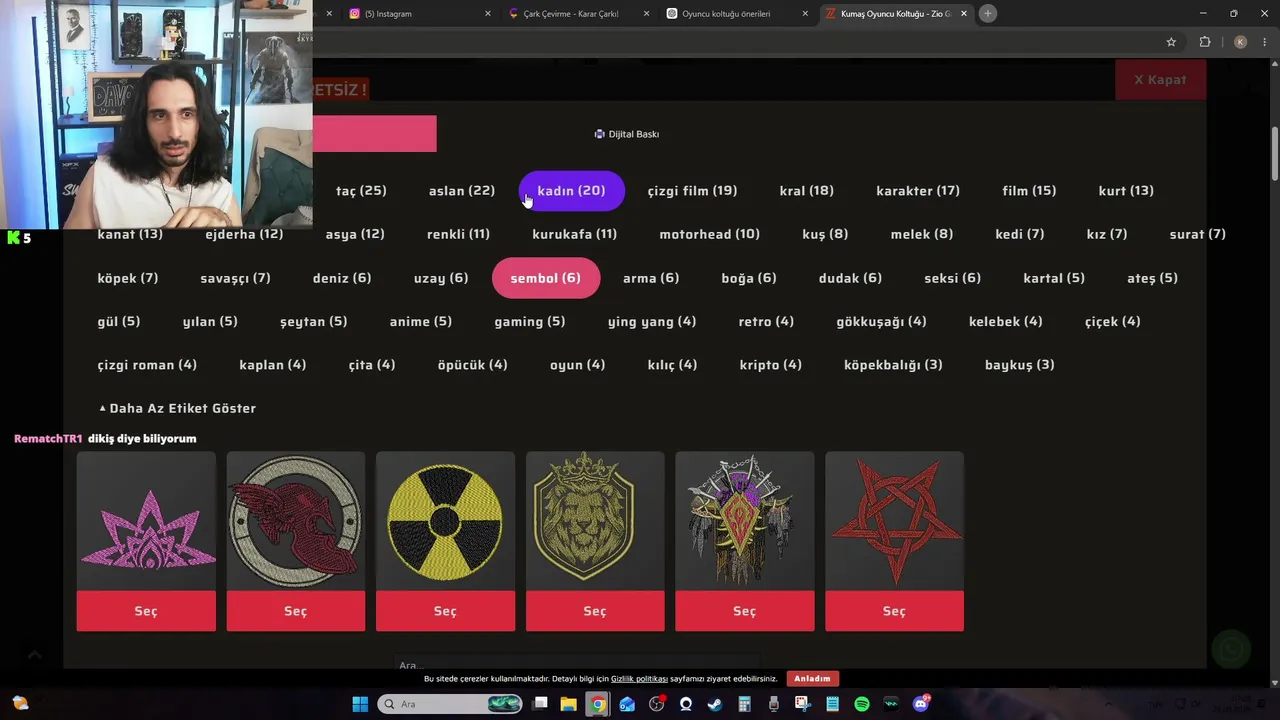This screenshot has height=720, width=1280.
Task: Open Discord from the taskbar
Action: click(921, 704)
